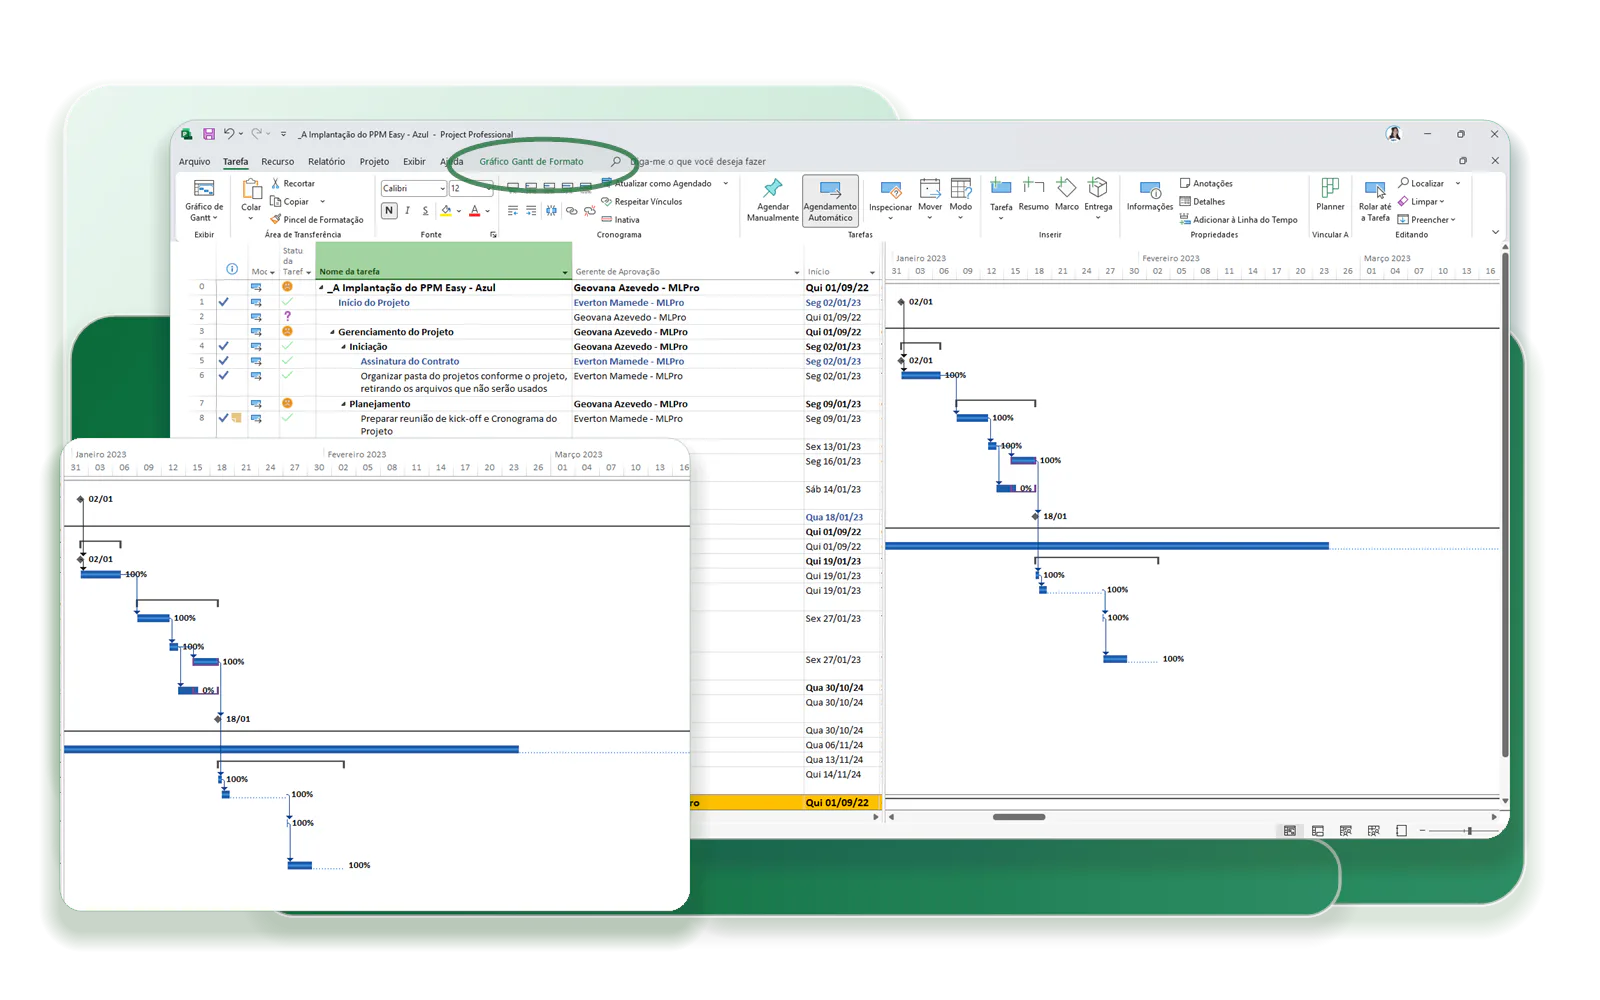Click the user account avatar
Screen dimensions: 1600x1000
click(x=1394, y=134)
